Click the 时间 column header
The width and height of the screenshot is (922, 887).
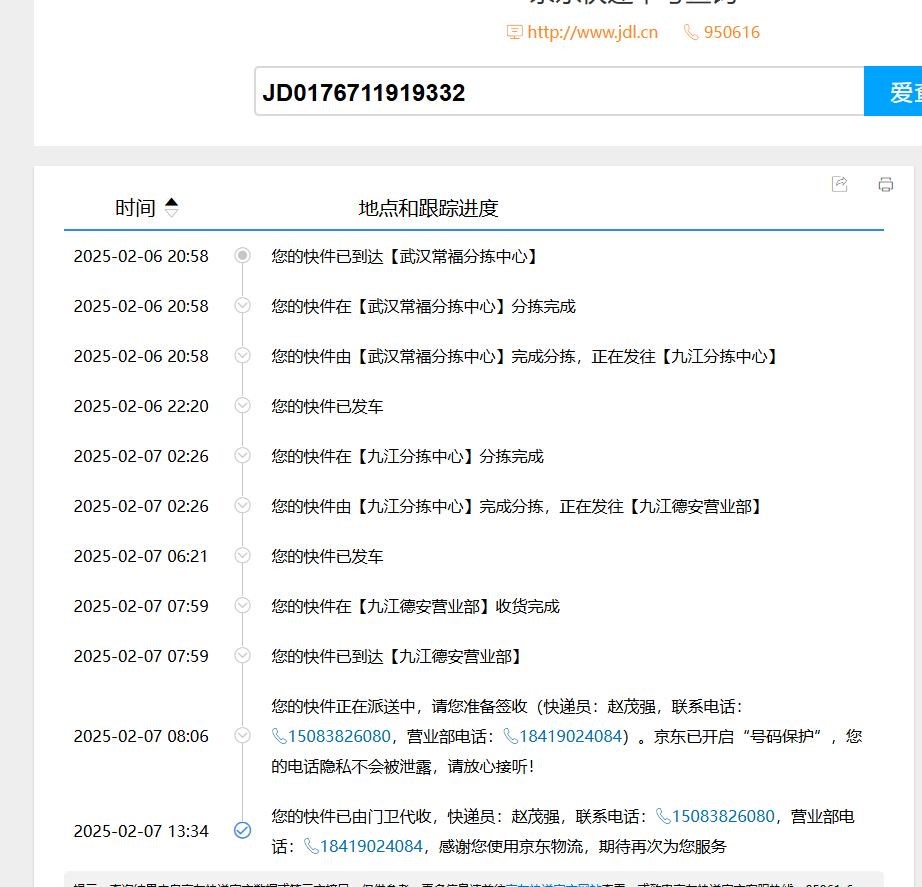[x=135, y=208]
